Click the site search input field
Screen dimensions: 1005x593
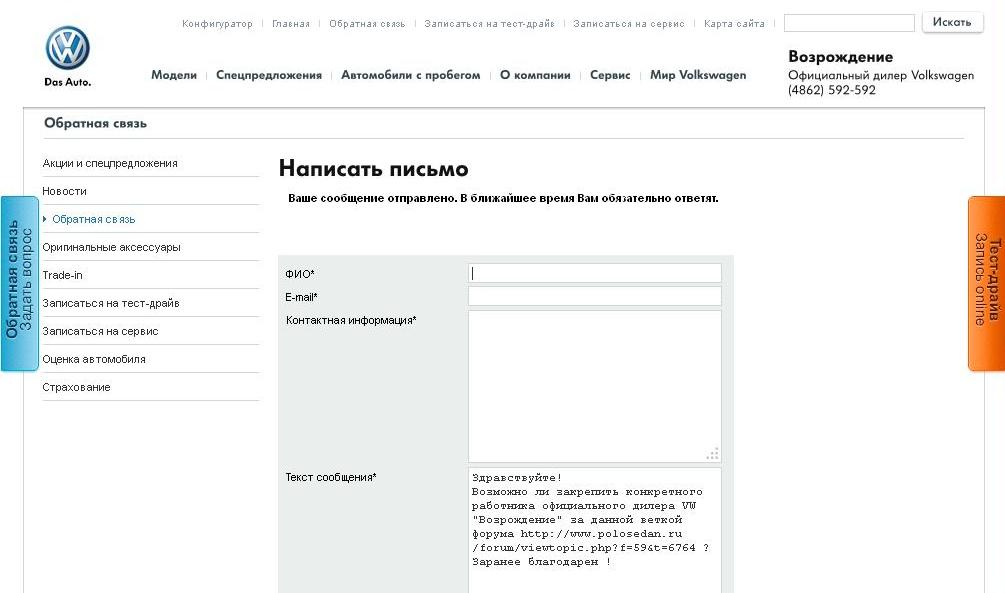click(848, 23)
